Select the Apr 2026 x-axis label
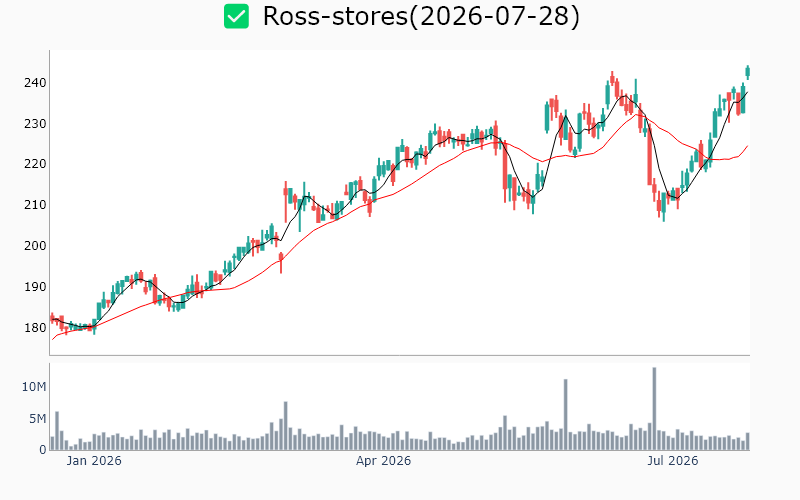Screen dimensions: 800x500 tap(383, 461)
